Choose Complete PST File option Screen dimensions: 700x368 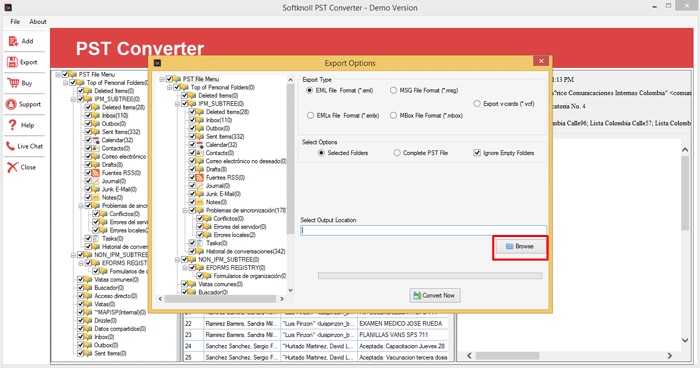tap(397, 153)
